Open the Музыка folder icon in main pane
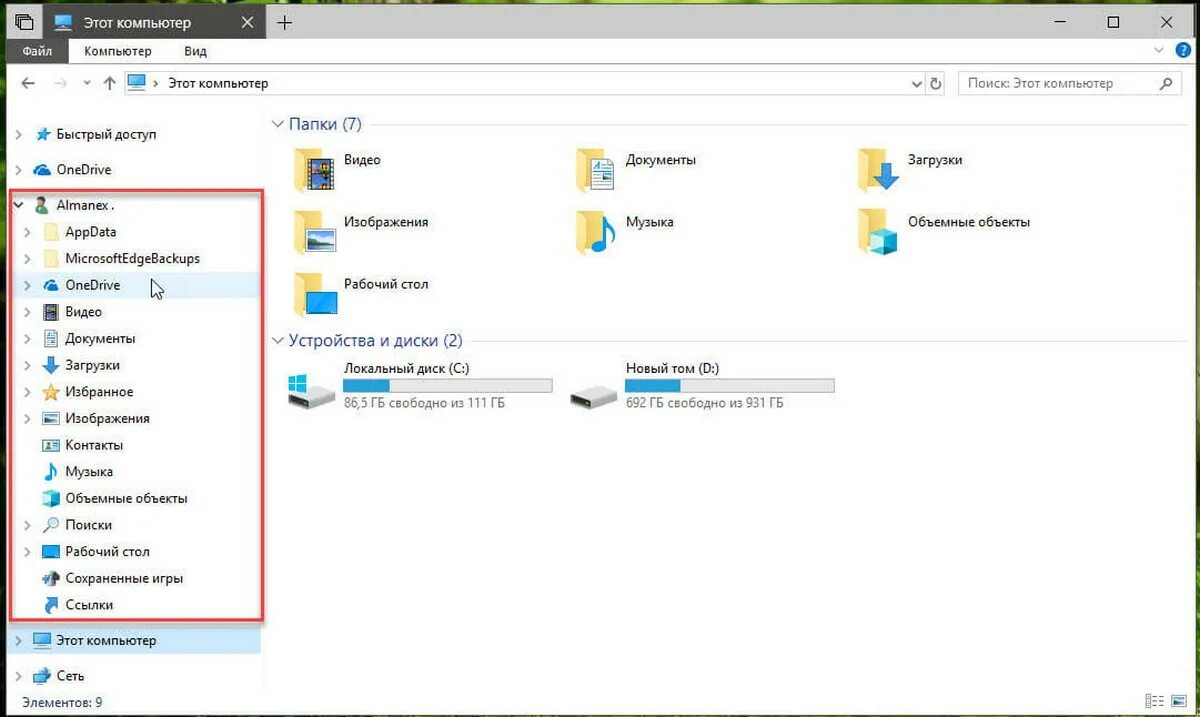The image size is (1200, 717). (595, 231)
